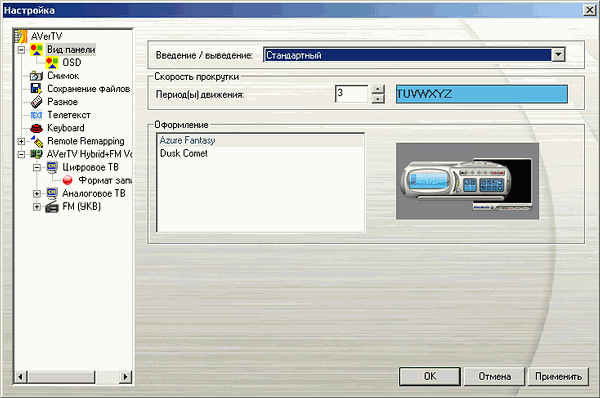Select the FM (УКВ) label
Image resolution: width=600 pixels, height=398 pixels.
[x=82, y=207]
